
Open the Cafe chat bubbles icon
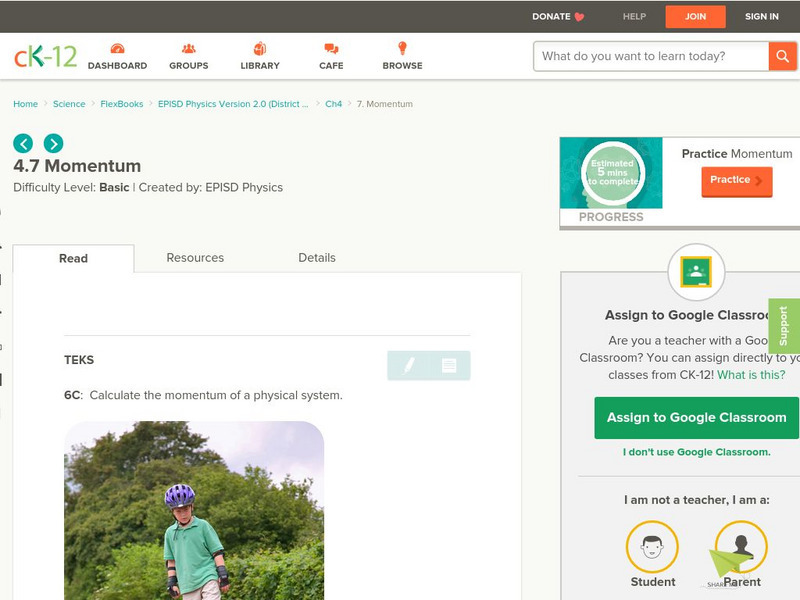coord(331,48)
